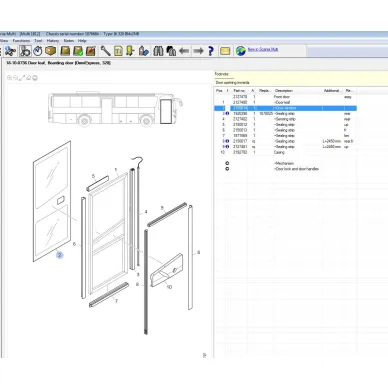Open the blue question mark help
Screen dimensions: 388x388
[x=211, y=51]
